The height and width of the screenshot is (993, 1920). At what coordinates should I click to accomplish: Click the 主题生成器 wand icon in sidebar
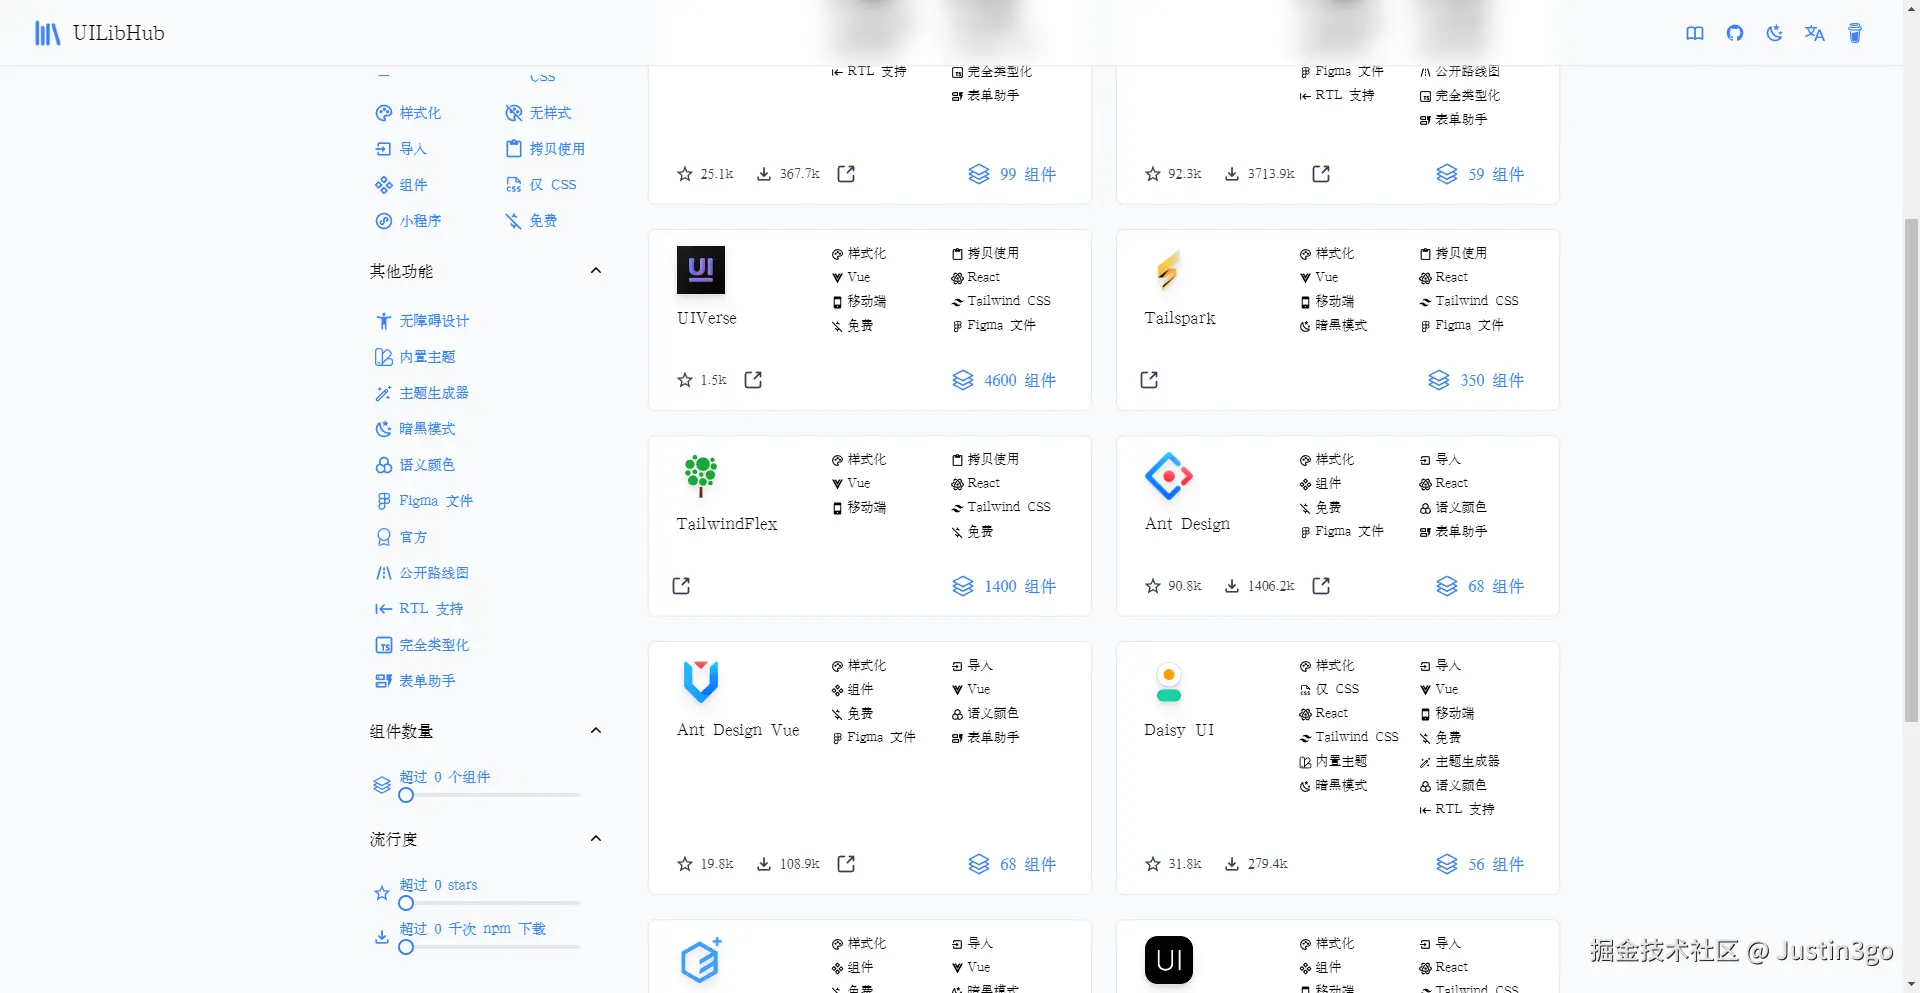[383, 393]
